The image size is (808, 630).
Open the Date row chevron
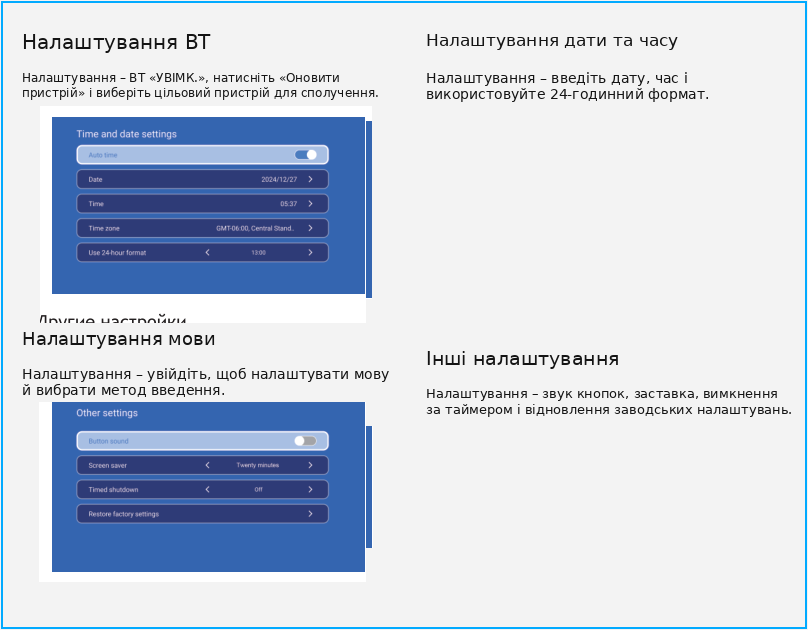click(x=310, y=179)
